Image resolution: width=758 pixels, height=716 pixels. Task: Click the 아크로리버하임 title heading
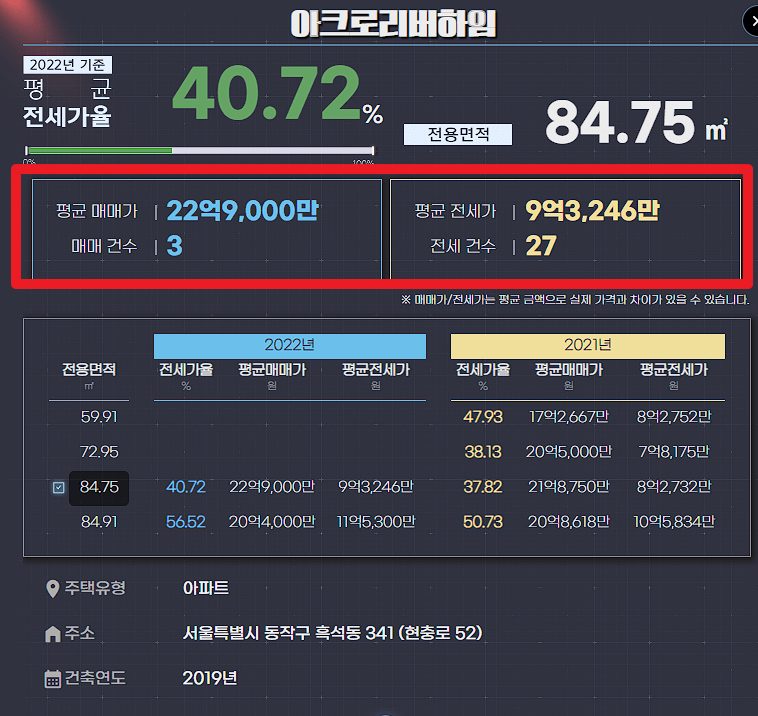click(x=393, y=23)
